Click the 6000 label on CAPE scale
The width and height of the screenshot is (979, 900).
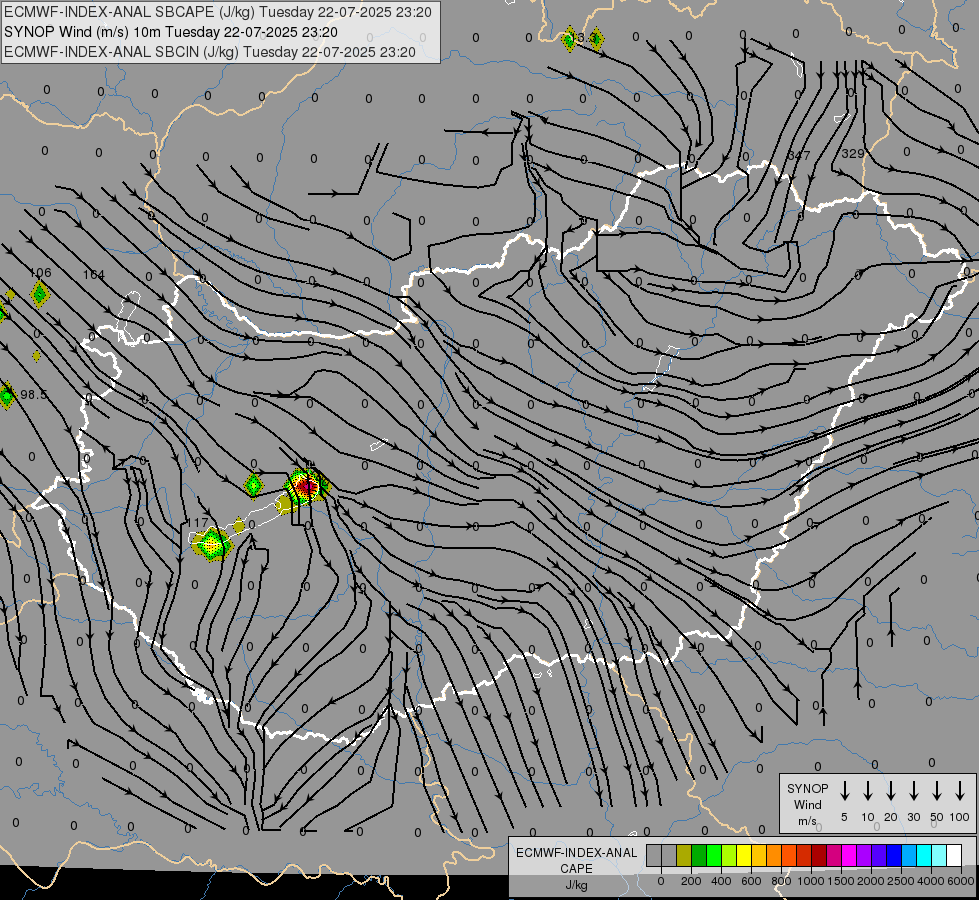pyautogui.click(x=961, y=881)
